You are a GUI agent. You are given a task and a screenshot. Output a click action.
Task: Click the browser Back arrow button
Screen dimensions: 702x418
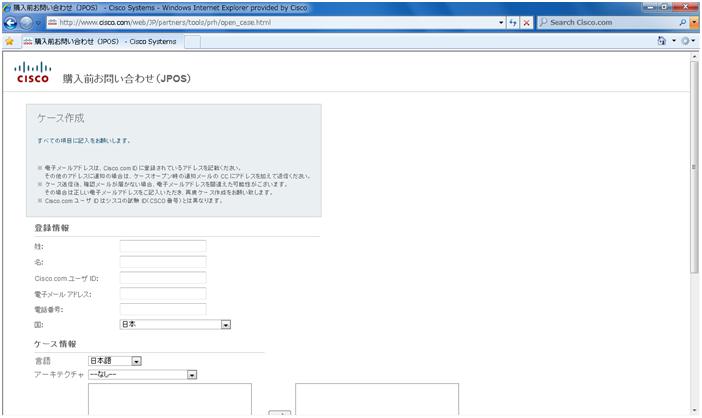tap(10, 22)
